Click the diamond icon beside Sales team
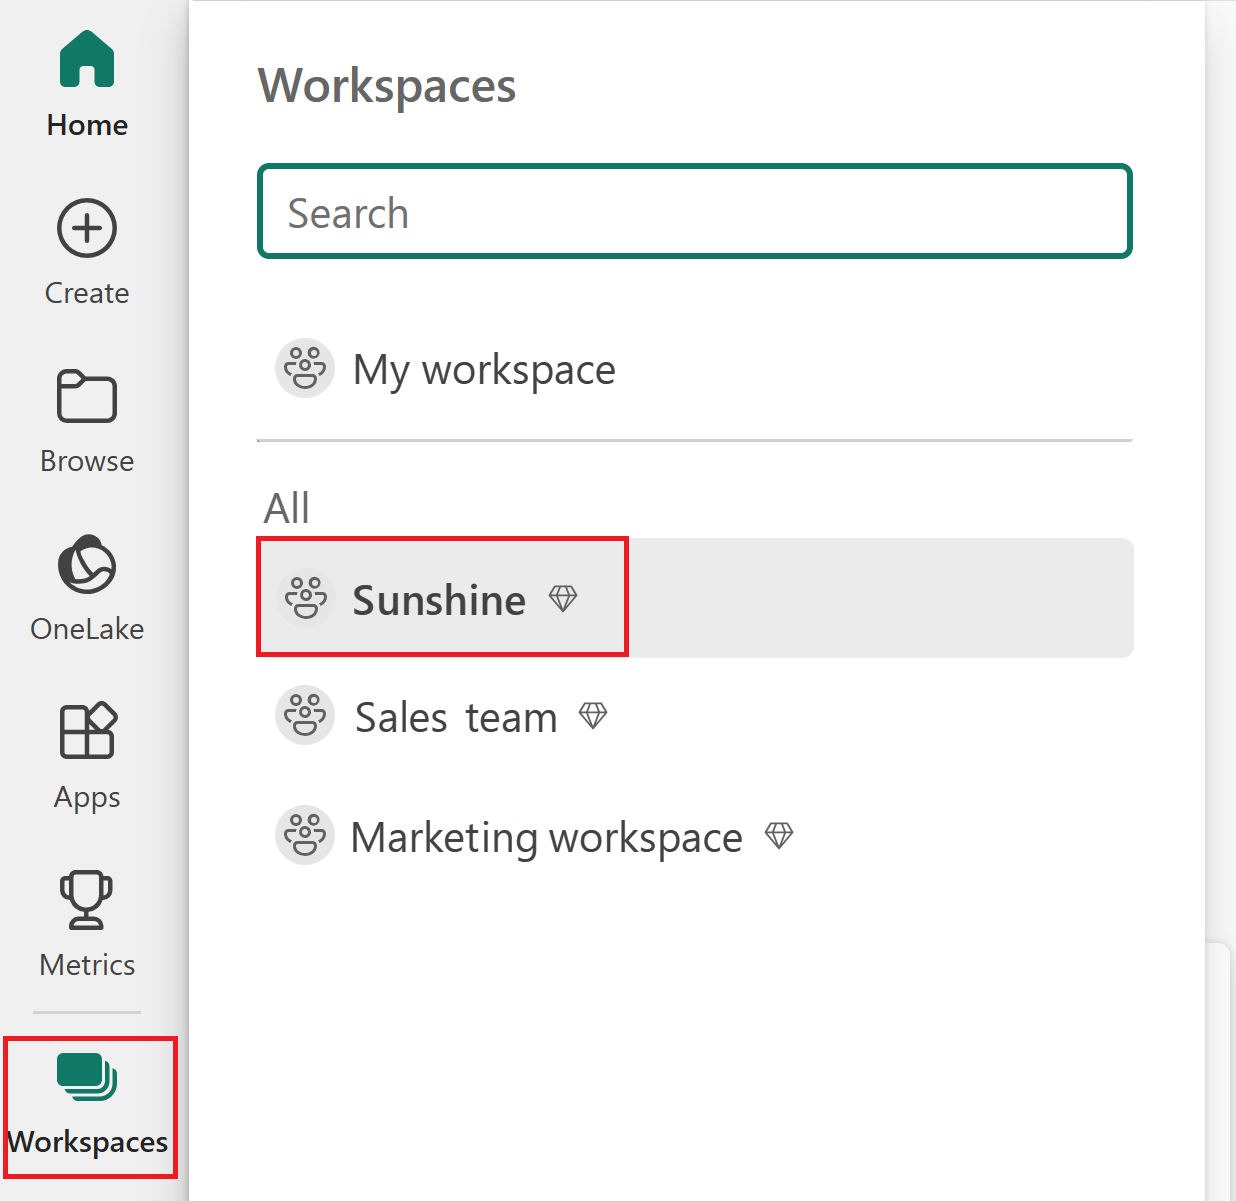This screenshot has height=1201, width=1236. point(593,715)
